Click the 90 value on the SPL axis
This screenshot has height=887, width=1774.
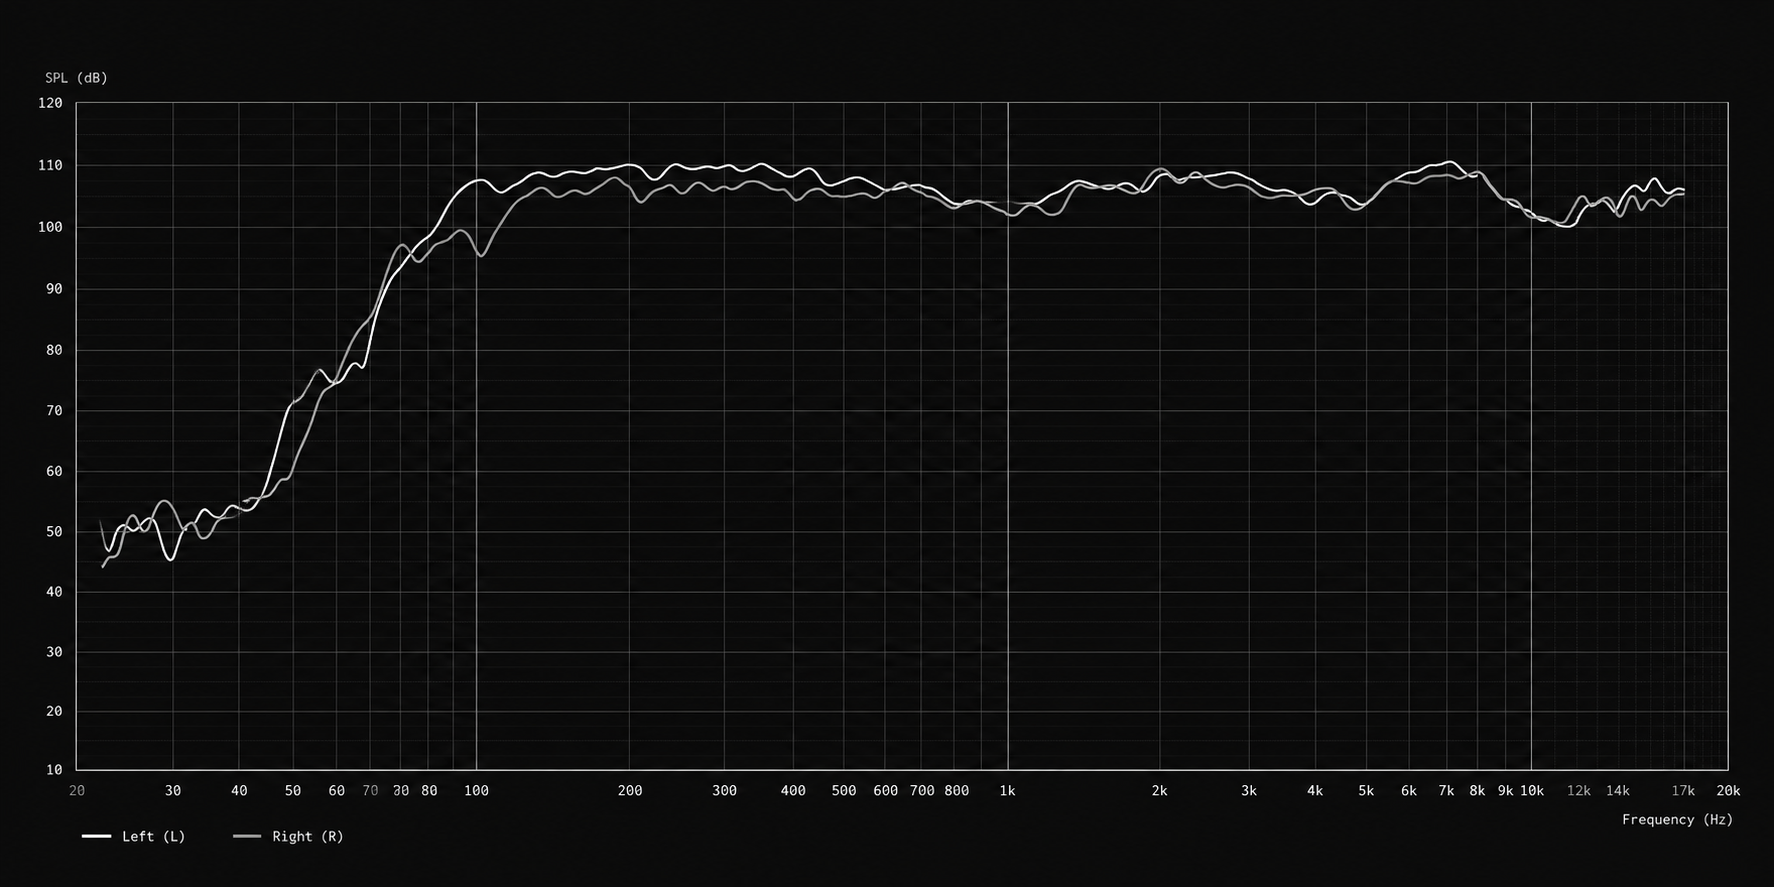tap(54, 289)
